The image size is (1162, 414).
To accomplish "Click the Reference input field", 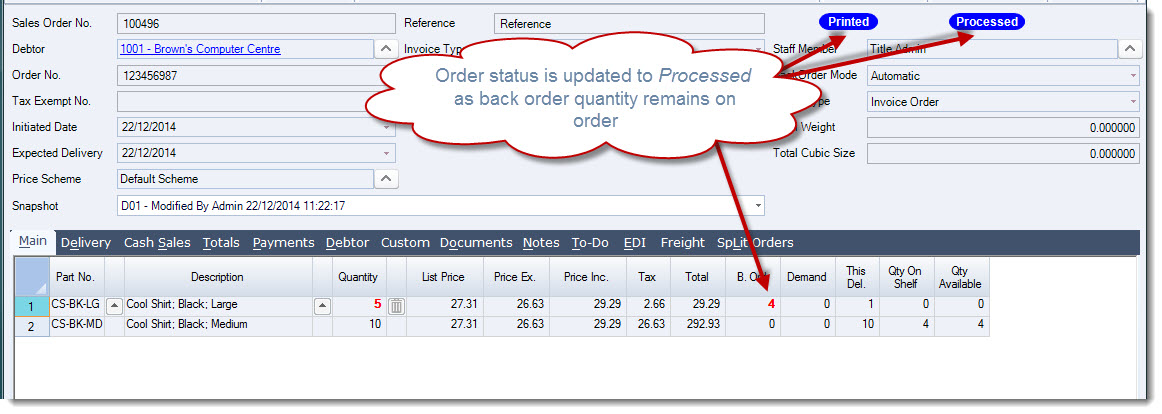I will [629, 24].
